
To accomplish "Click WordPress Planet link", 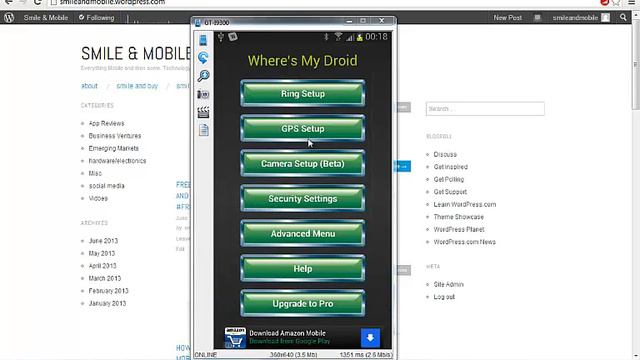I will click(459, 229).
